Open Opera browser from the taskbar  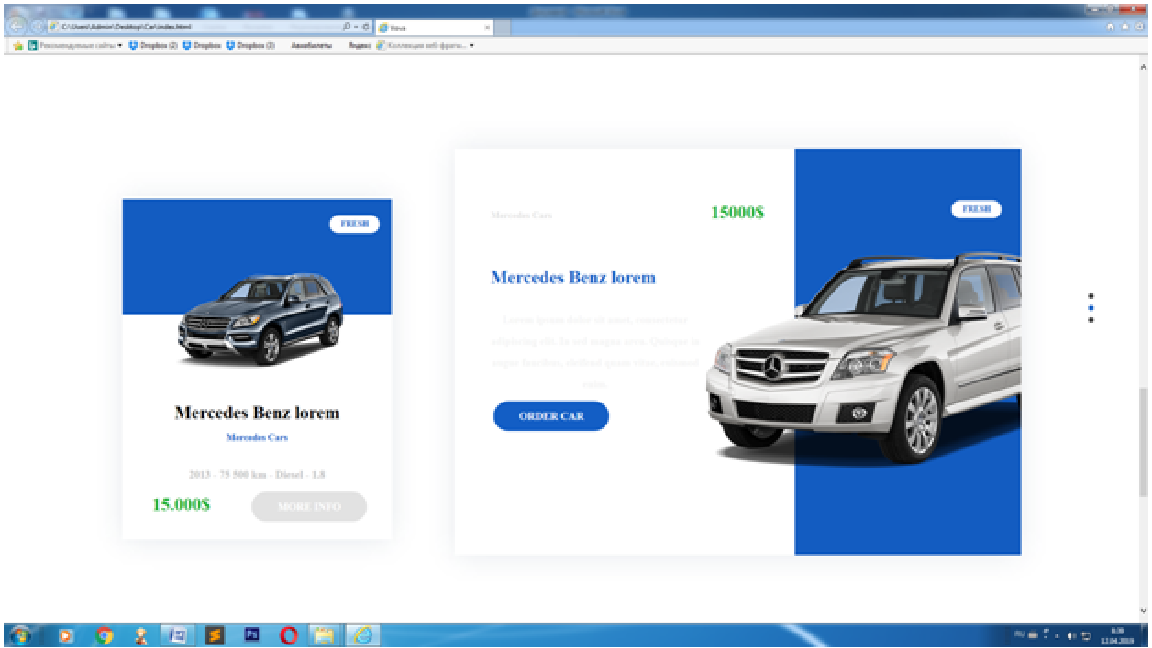(289, 636)
